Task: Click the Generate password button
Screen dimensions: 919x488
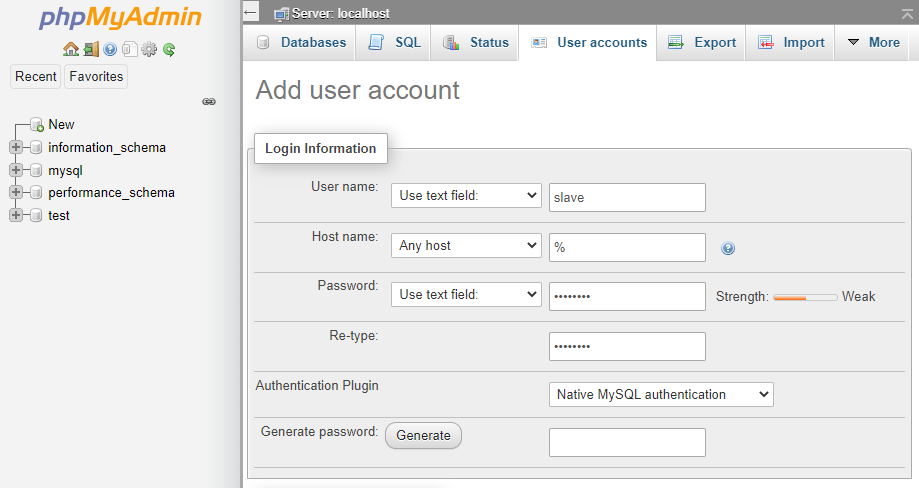Action: [423, 436]
